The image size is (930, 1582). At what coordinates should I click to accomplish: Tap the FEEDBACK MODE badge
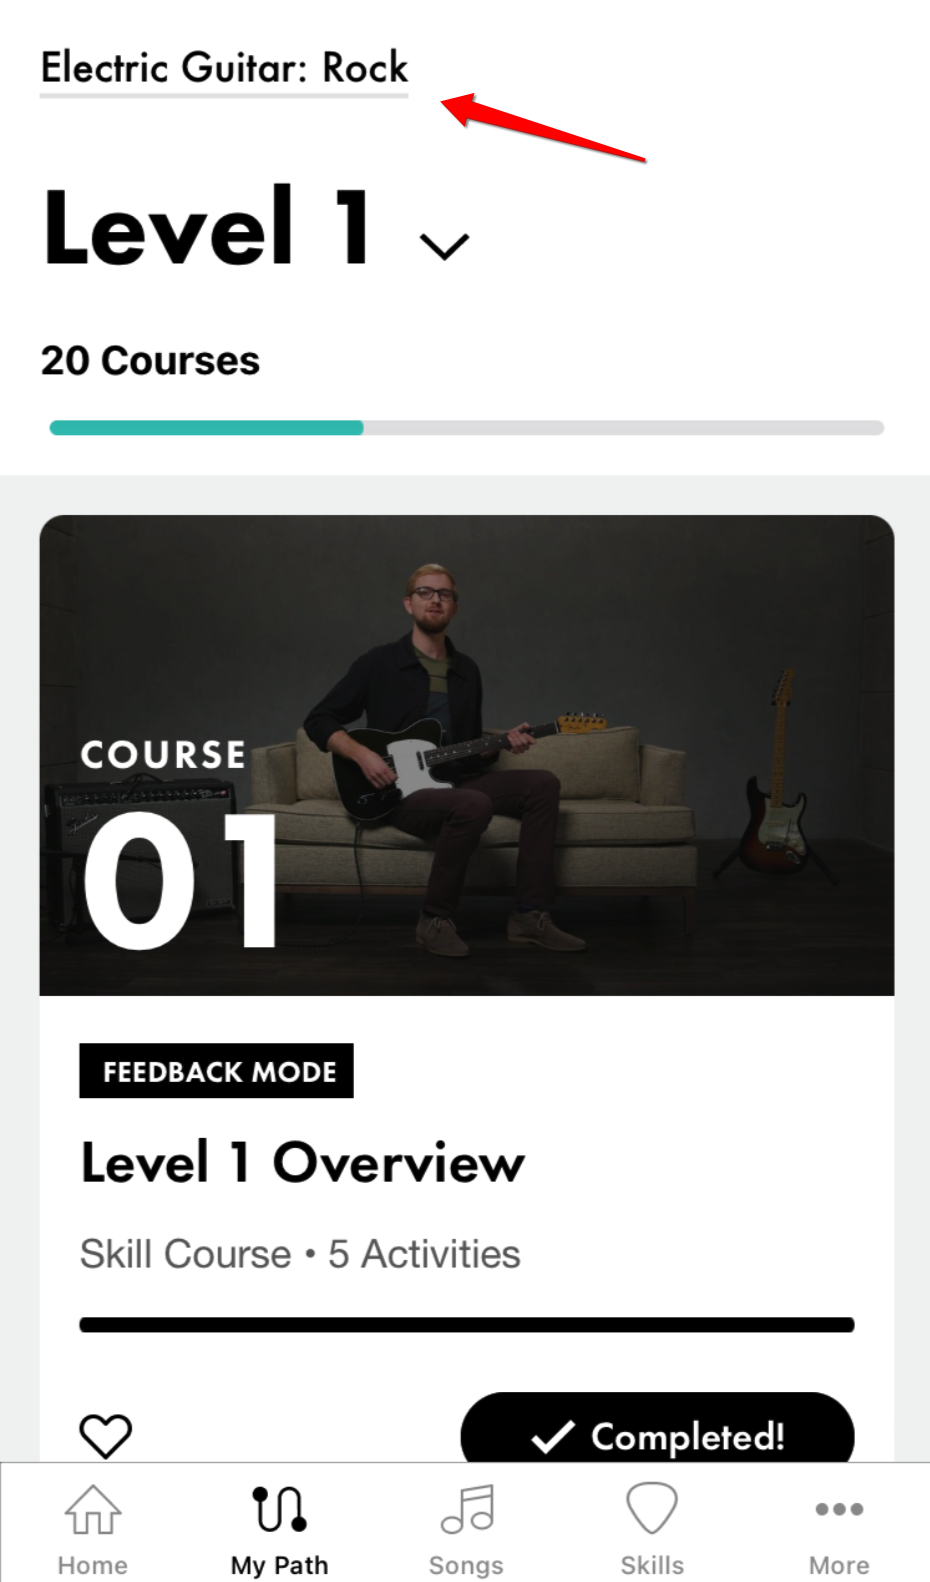(217, 1071)
